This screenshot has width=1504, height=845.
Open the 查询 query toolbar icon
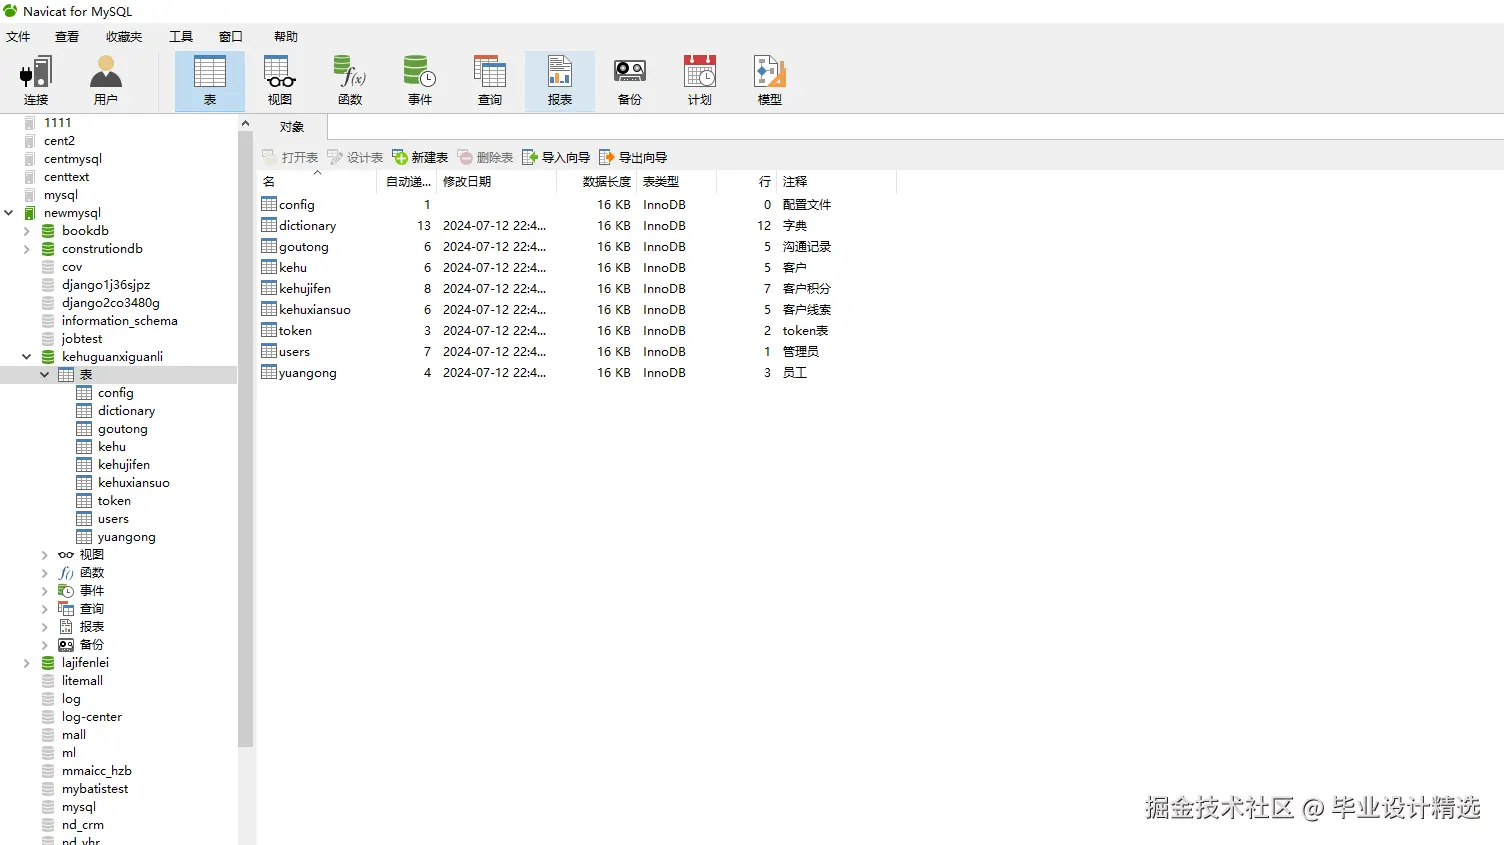coord(490,81)
